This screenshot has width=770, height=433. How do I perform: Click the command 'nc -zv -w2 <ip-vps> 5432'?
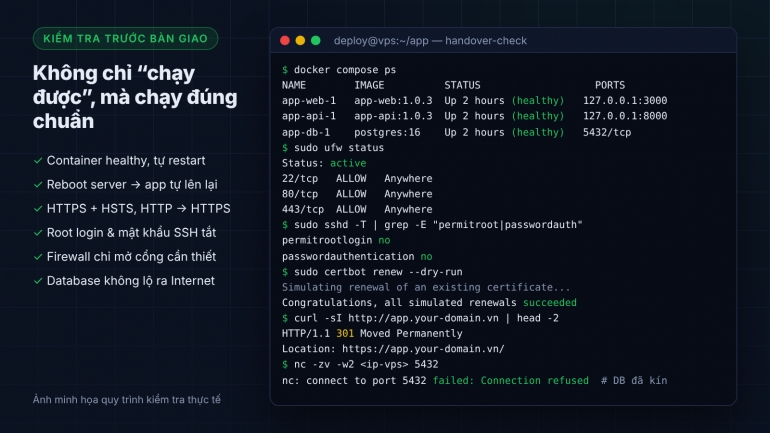click(366, 365)
